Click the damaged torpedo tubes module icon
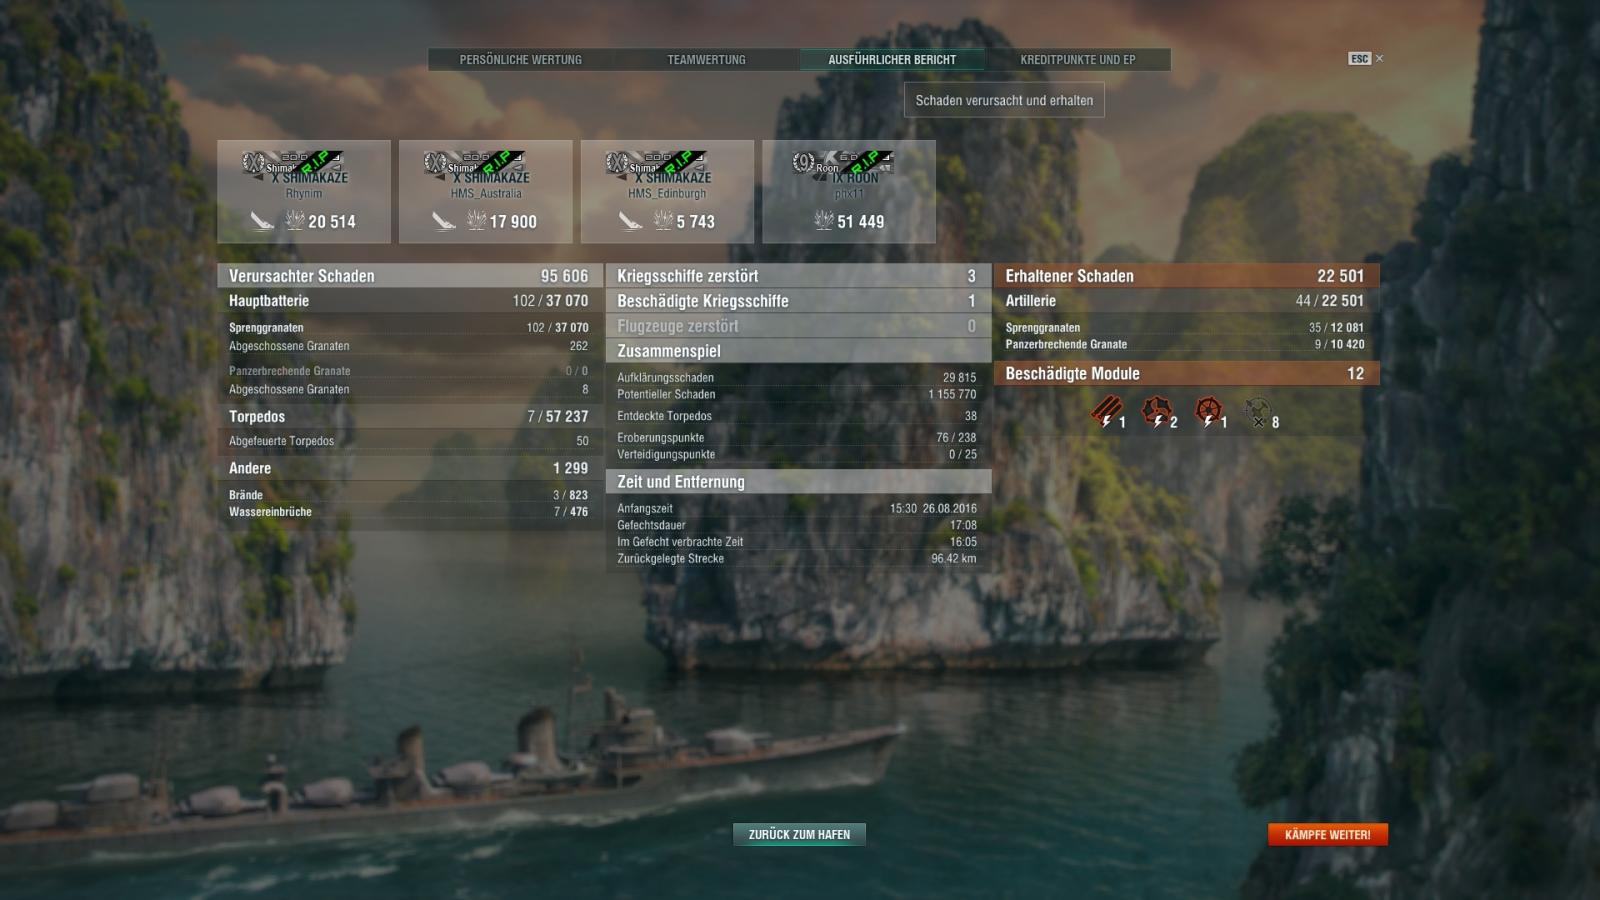The image size is (1600, 900). (x=1106, y=412)
